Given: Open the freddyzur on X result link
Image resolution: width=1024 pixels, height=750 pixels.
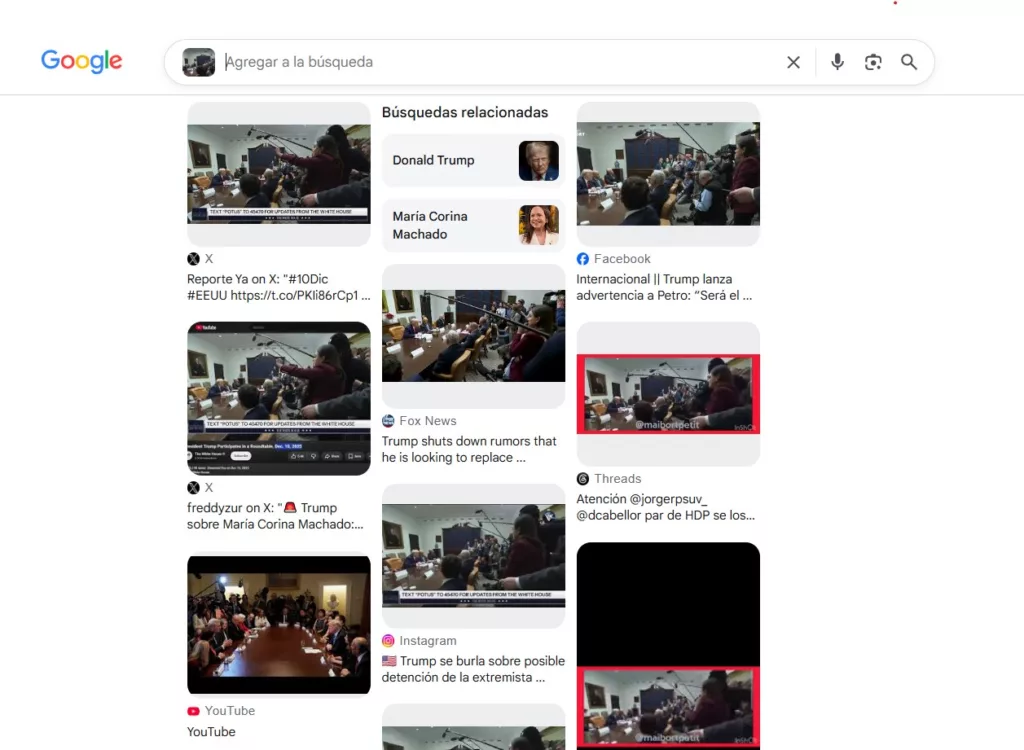Looking at the screenshot, I should click(x=275, y=516).
